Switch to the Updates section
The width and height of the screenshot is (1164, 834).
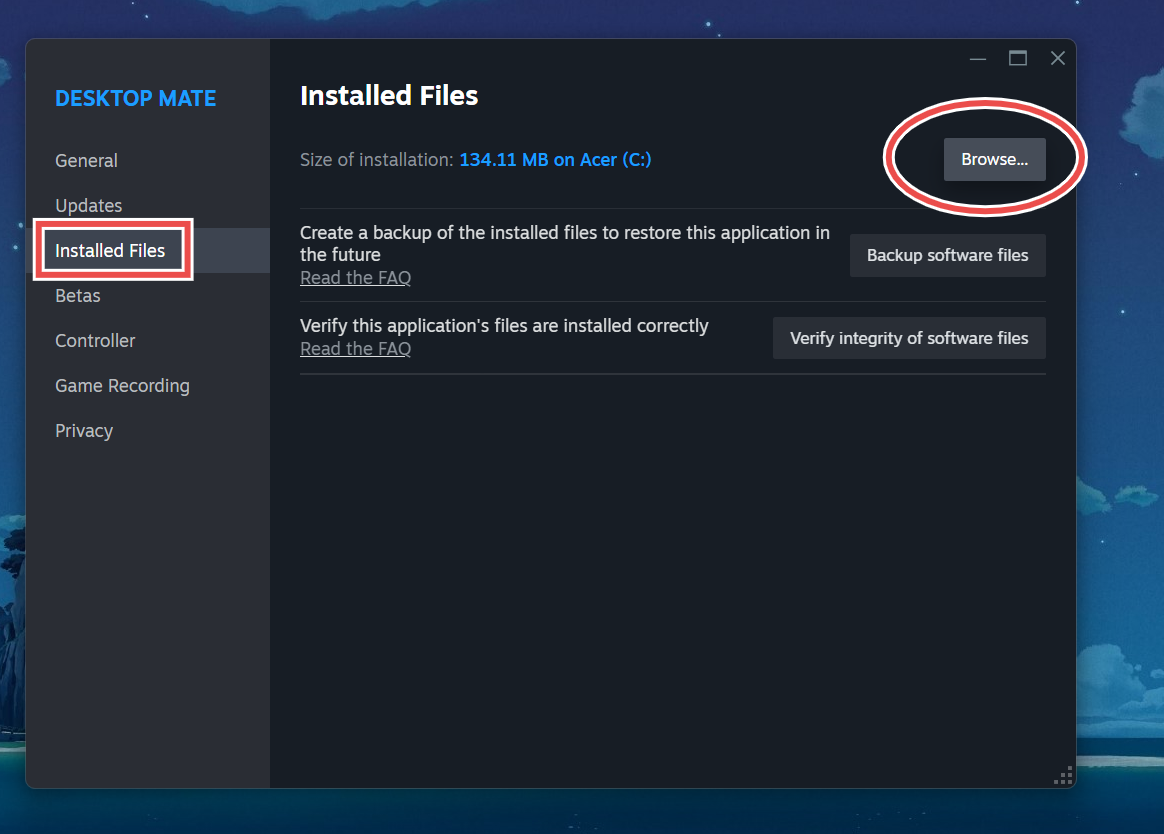pyautogui.click(x=88, y=206)
